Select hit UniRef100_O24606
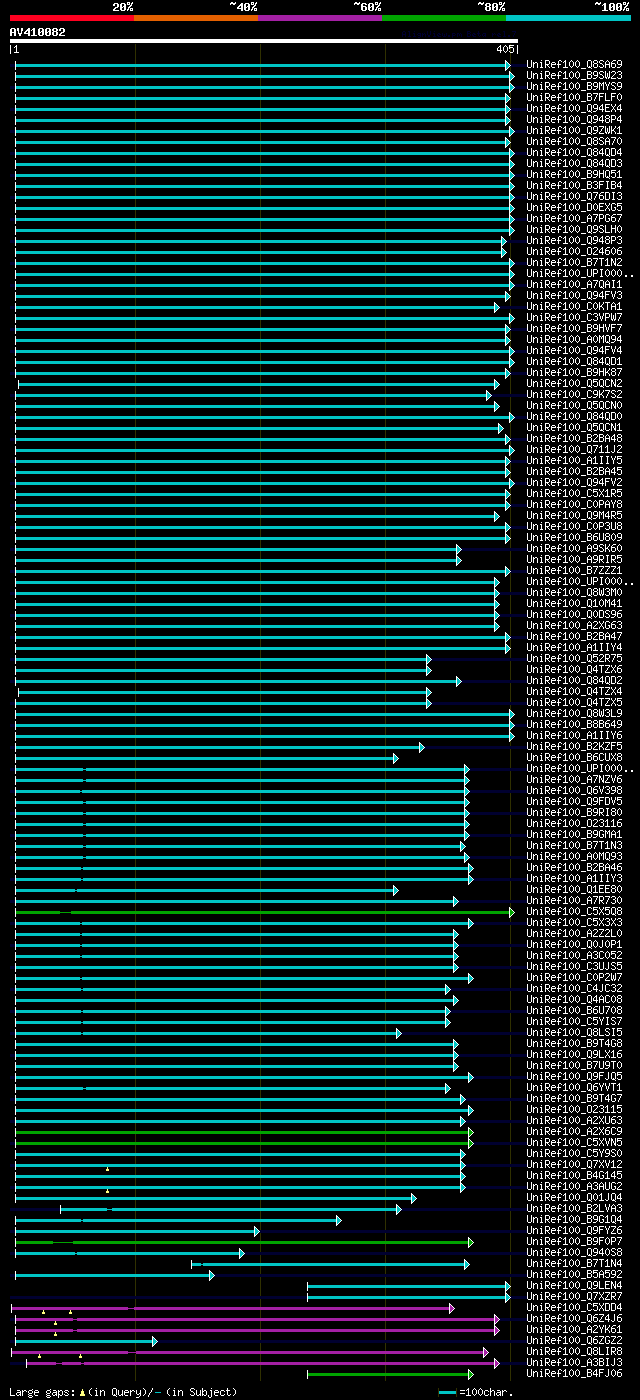The height and width of the screenshot is (1400, 640). point(574,252)
